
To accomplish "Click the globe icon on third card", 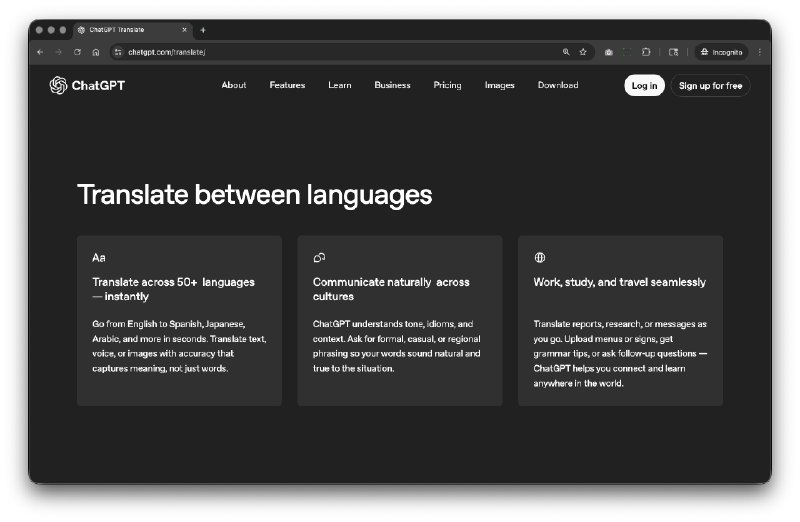I will pos(540,258).
